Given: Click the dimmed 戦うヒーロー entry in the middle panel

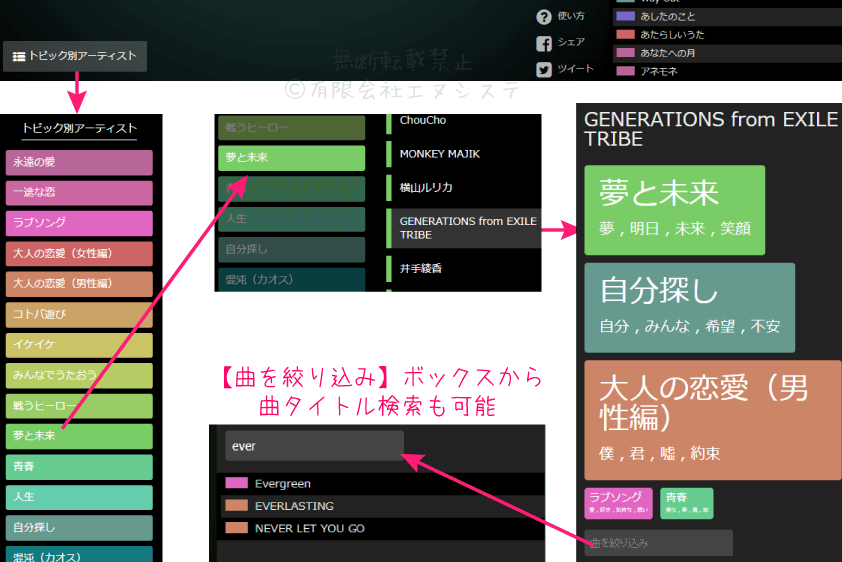Looking at the screenshot, I should pyautogui.click(x=292, y=128).
